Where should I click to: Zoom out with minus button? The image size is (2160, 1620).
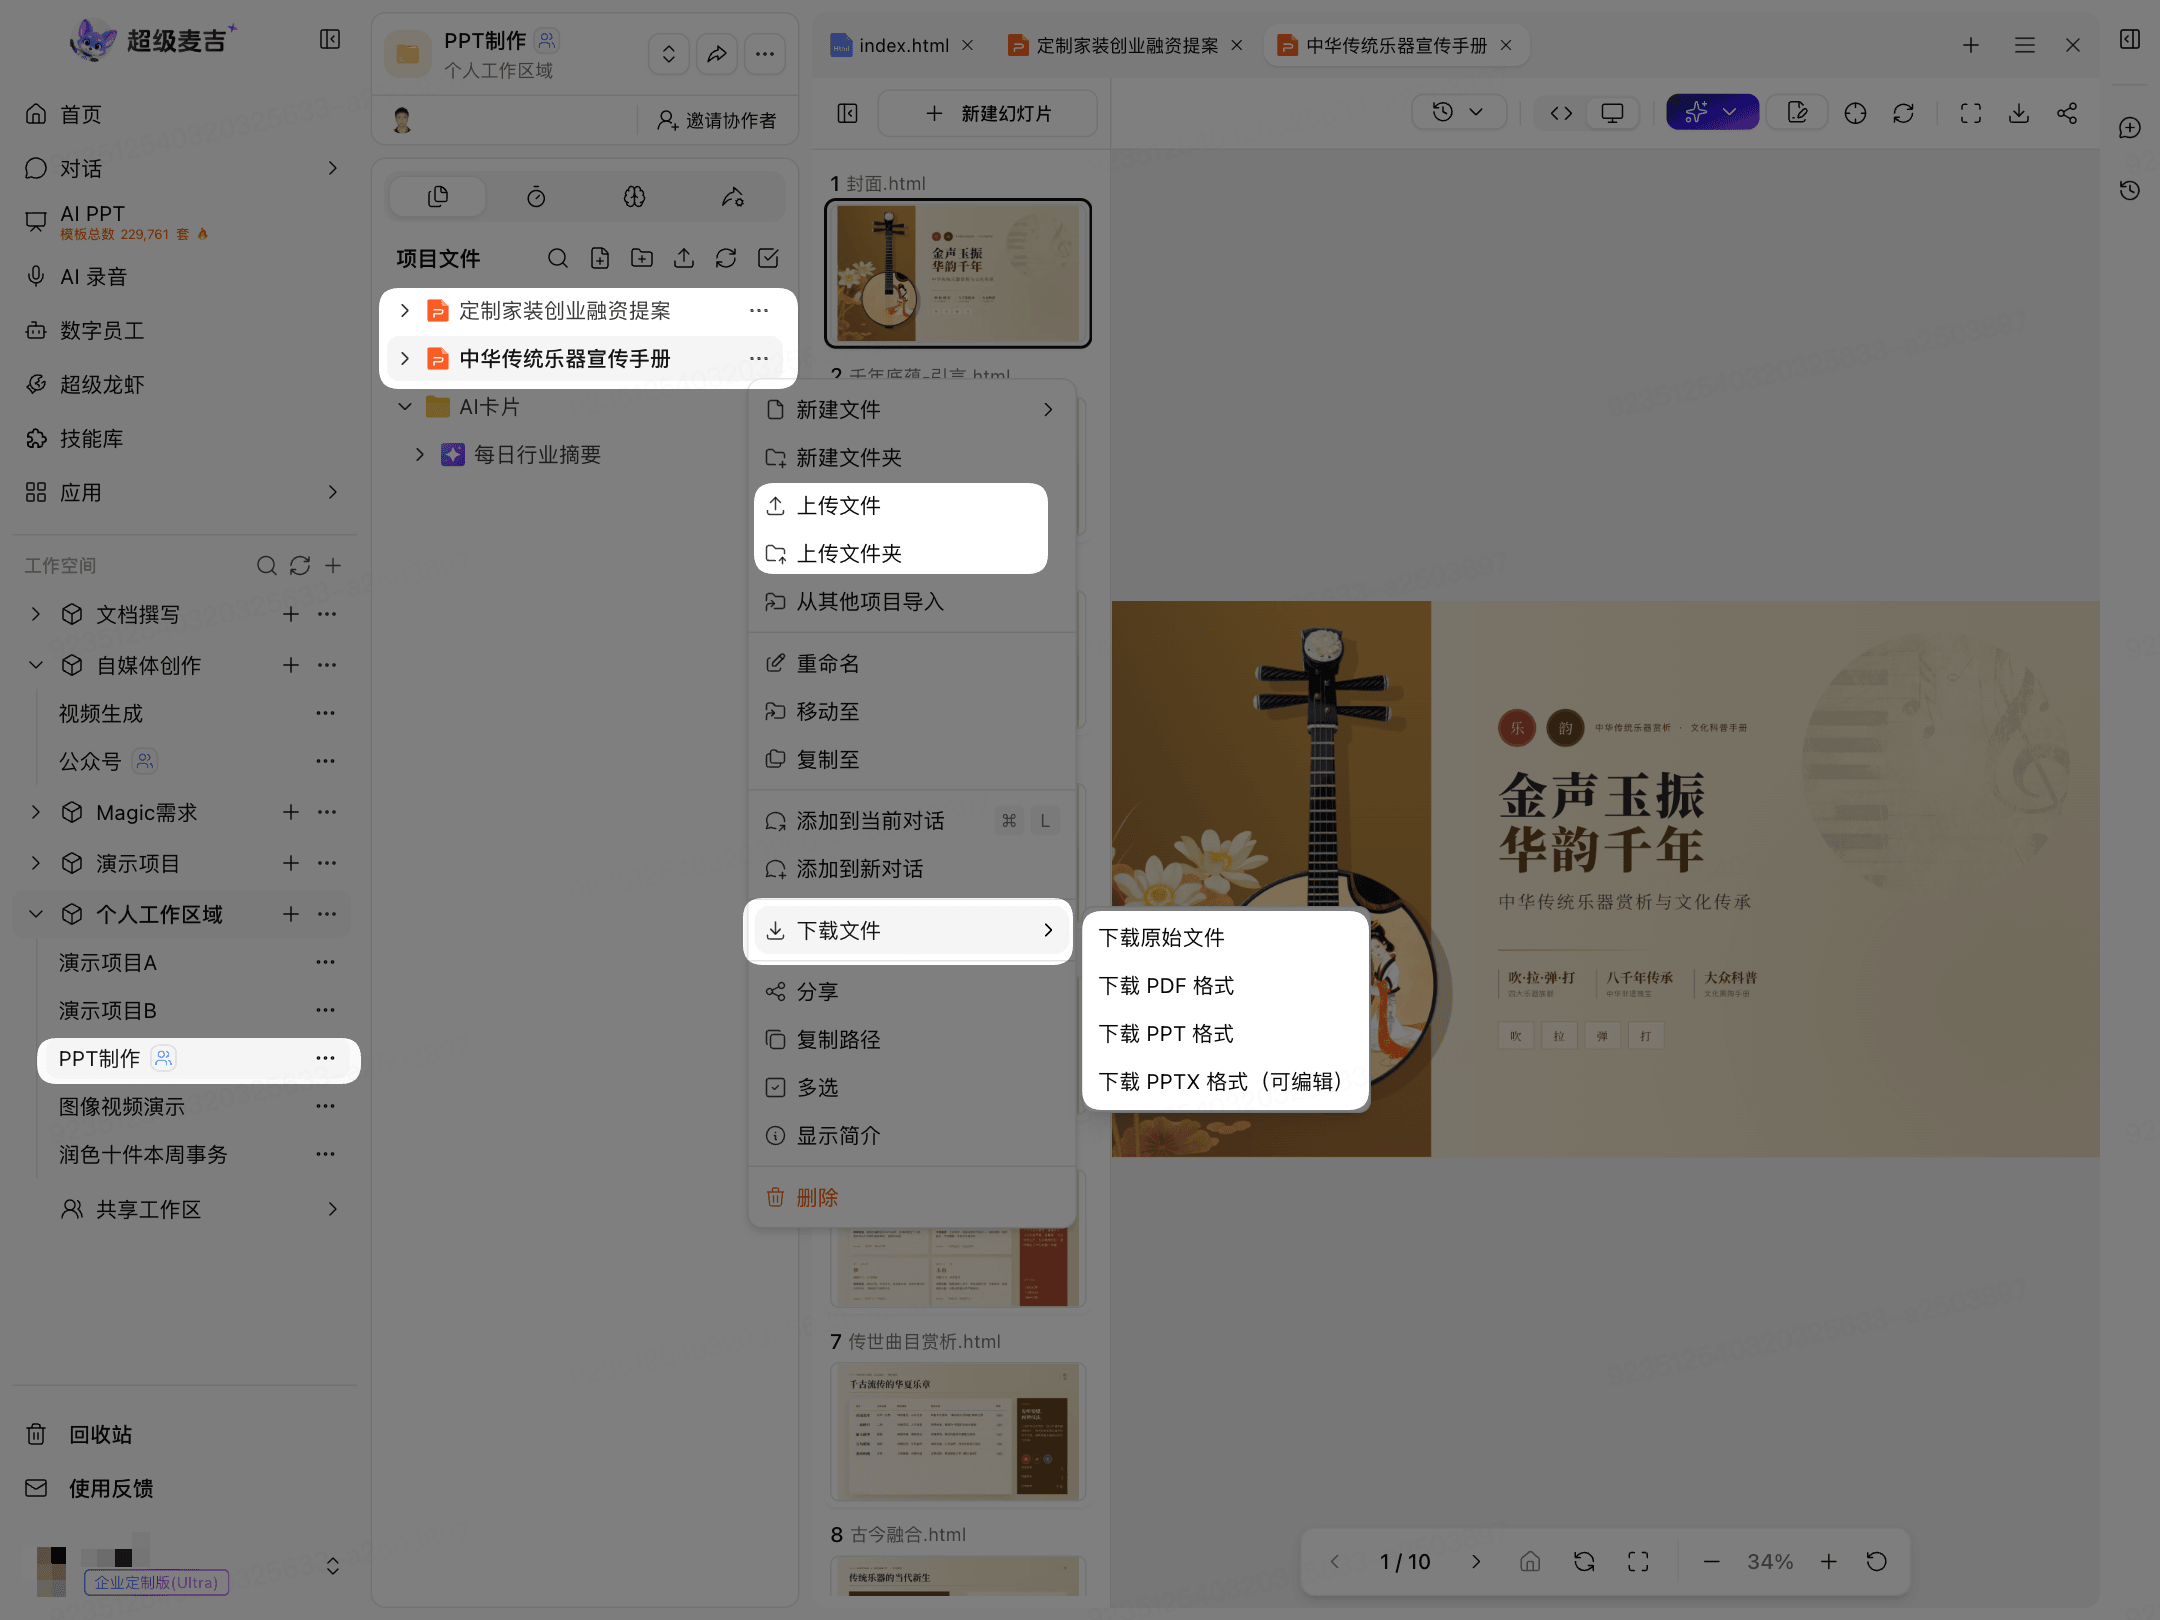point(1712,1562)
